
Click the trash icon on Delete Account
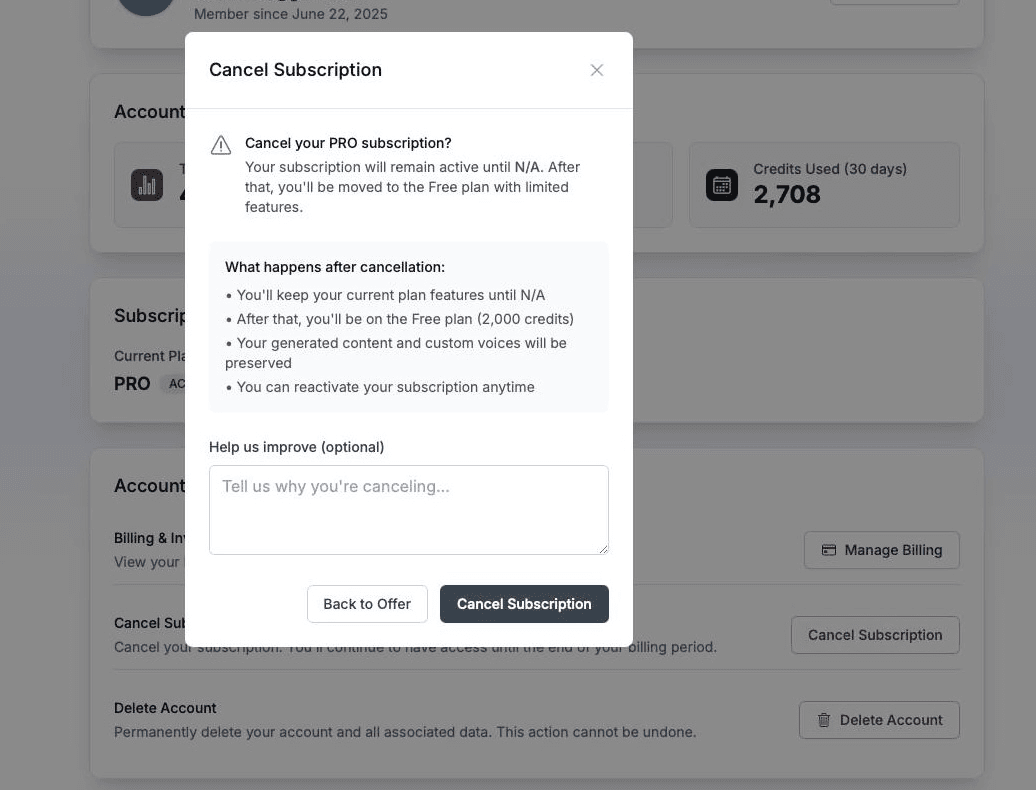point(824,719)
